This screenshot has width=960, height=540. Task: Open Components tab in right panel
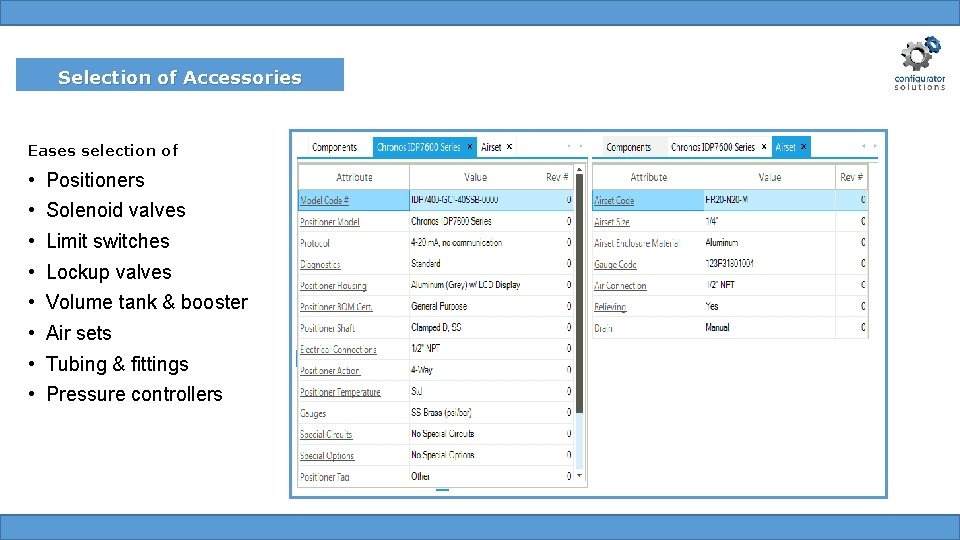(x=628, y=147)
